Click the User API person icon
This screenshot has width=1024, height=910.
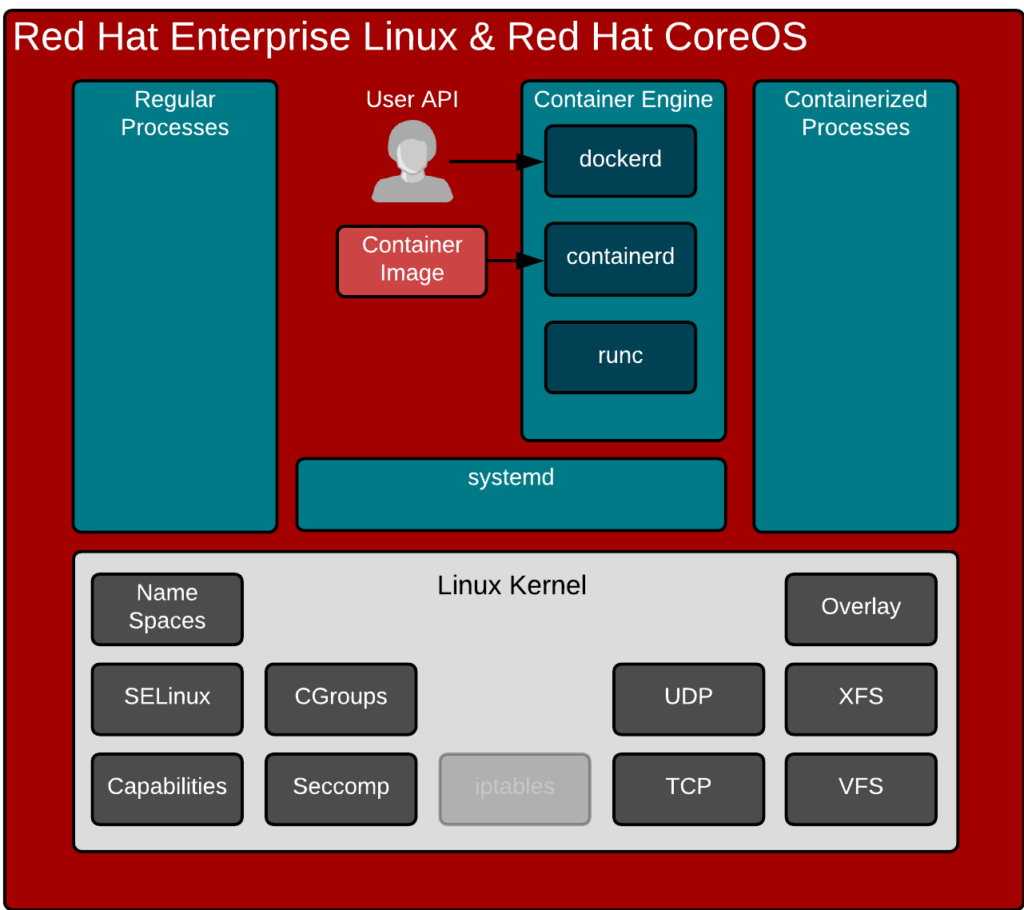coord(412,161)
